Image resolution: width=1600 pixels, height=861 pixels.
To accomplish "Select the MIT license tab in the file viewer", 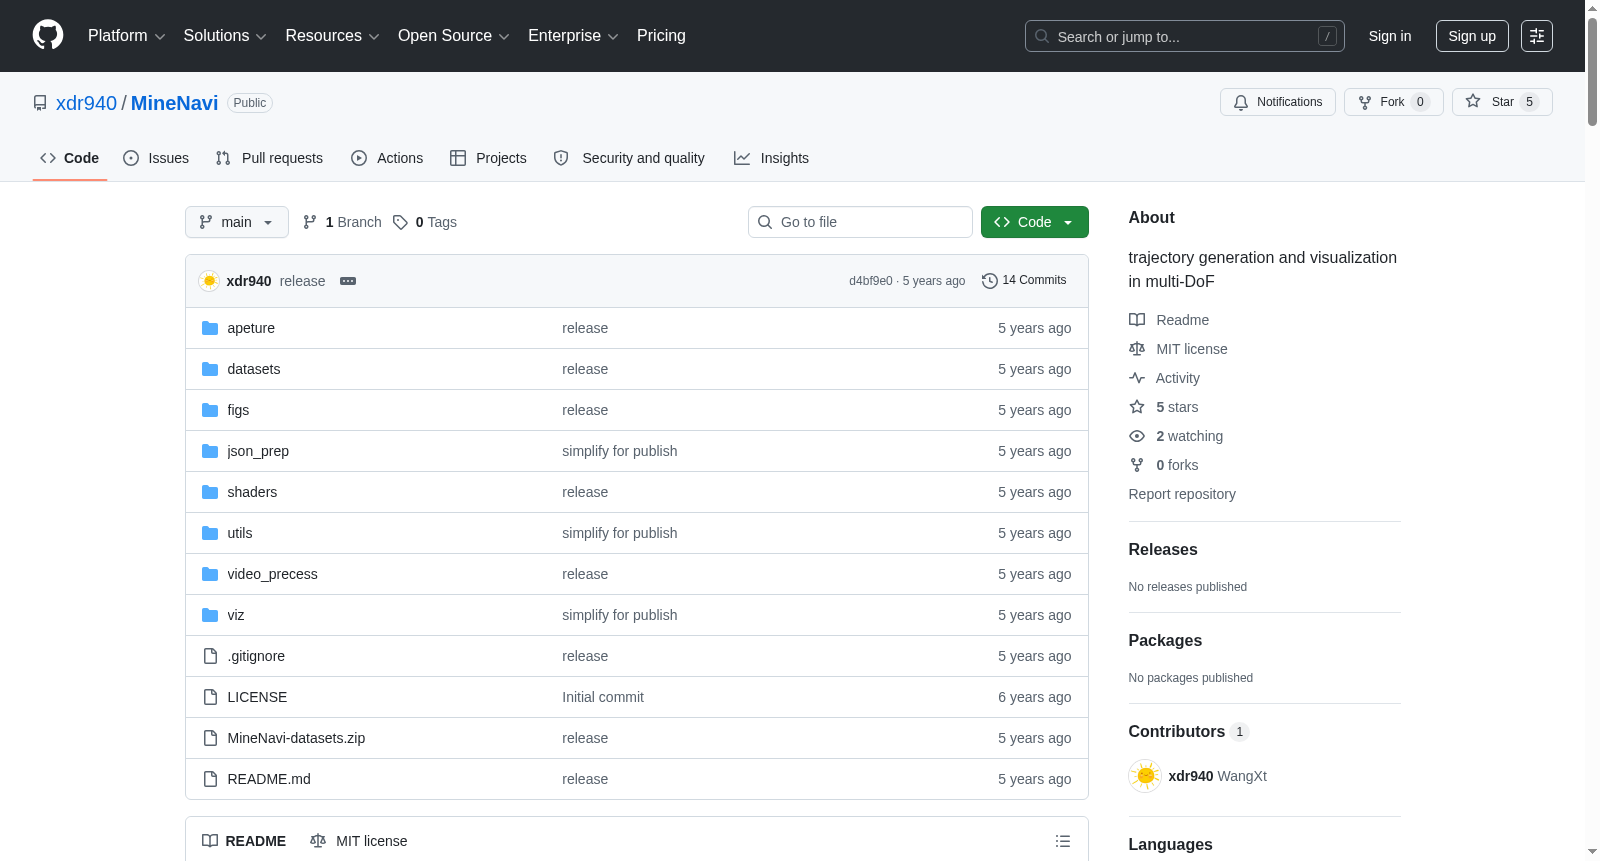I will [359, 841].
